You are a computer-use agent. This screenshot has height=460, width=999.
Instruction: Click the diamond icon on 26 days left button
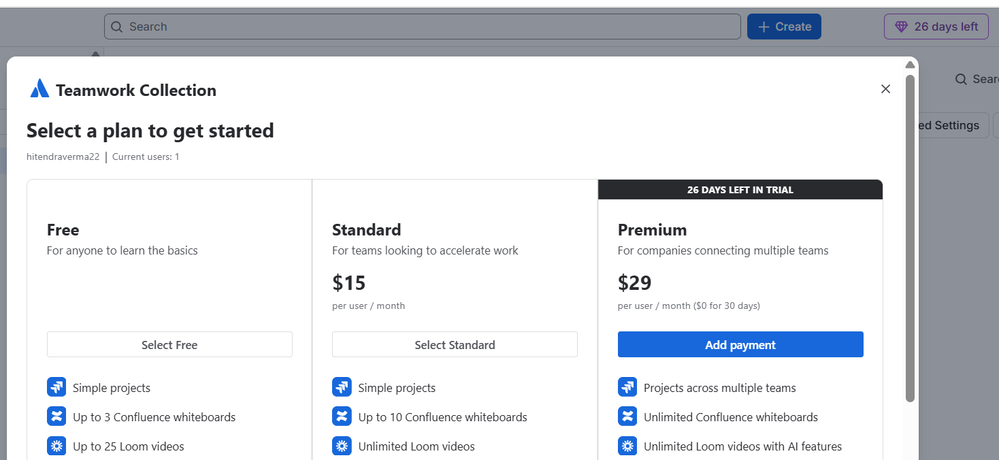[901, 27]
